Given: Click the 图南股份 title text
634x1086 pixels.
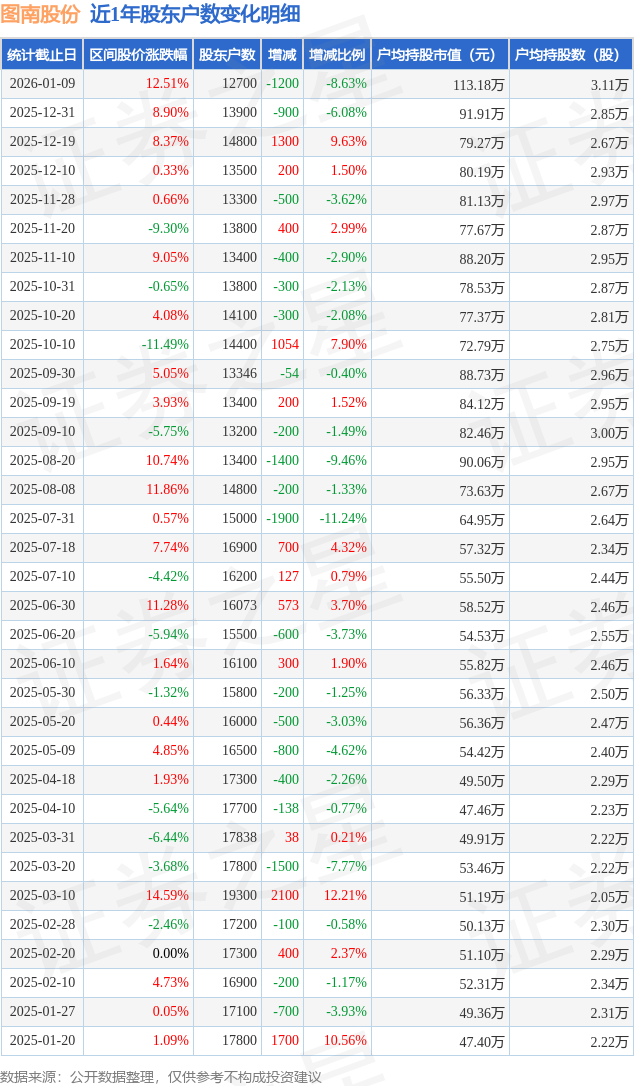Looking at the screenshot, I should click(40, 14).
